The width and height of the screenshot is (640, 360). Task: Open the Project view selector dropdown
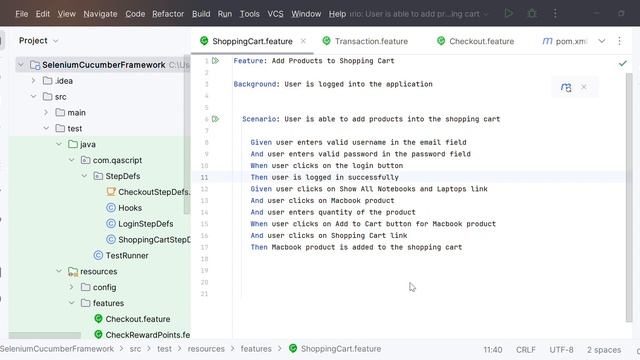[x=56, y=41]
